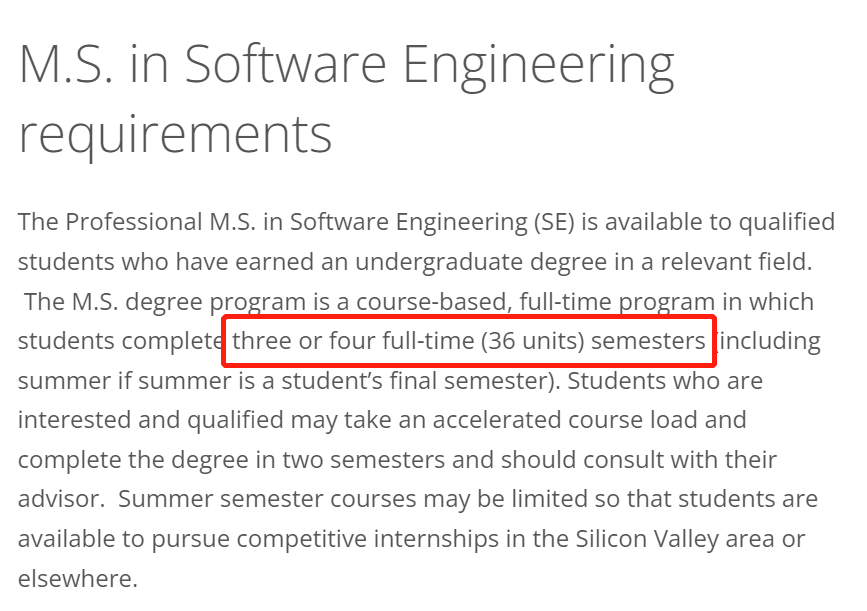
Task: Click the words "relevant field"
Action: (737, 262)
